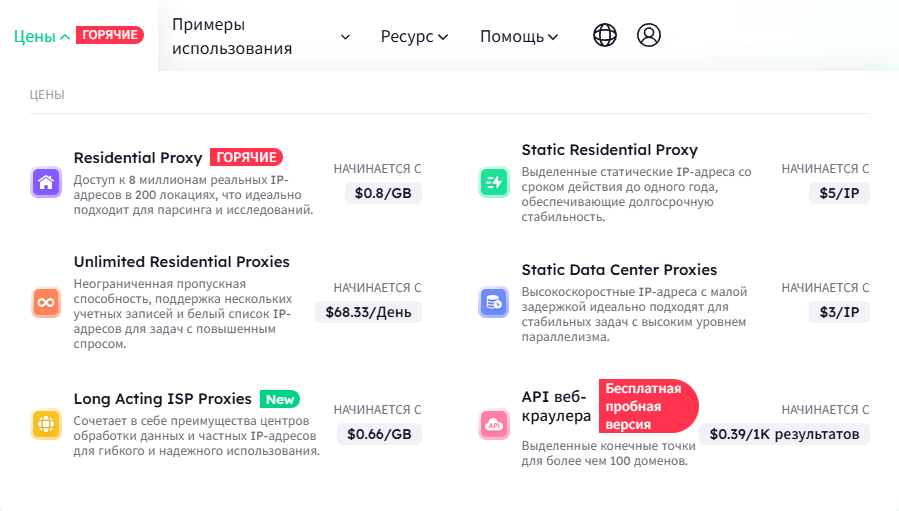Open the globe language selector
Viewport: 899px width, 511px height.
605,35
